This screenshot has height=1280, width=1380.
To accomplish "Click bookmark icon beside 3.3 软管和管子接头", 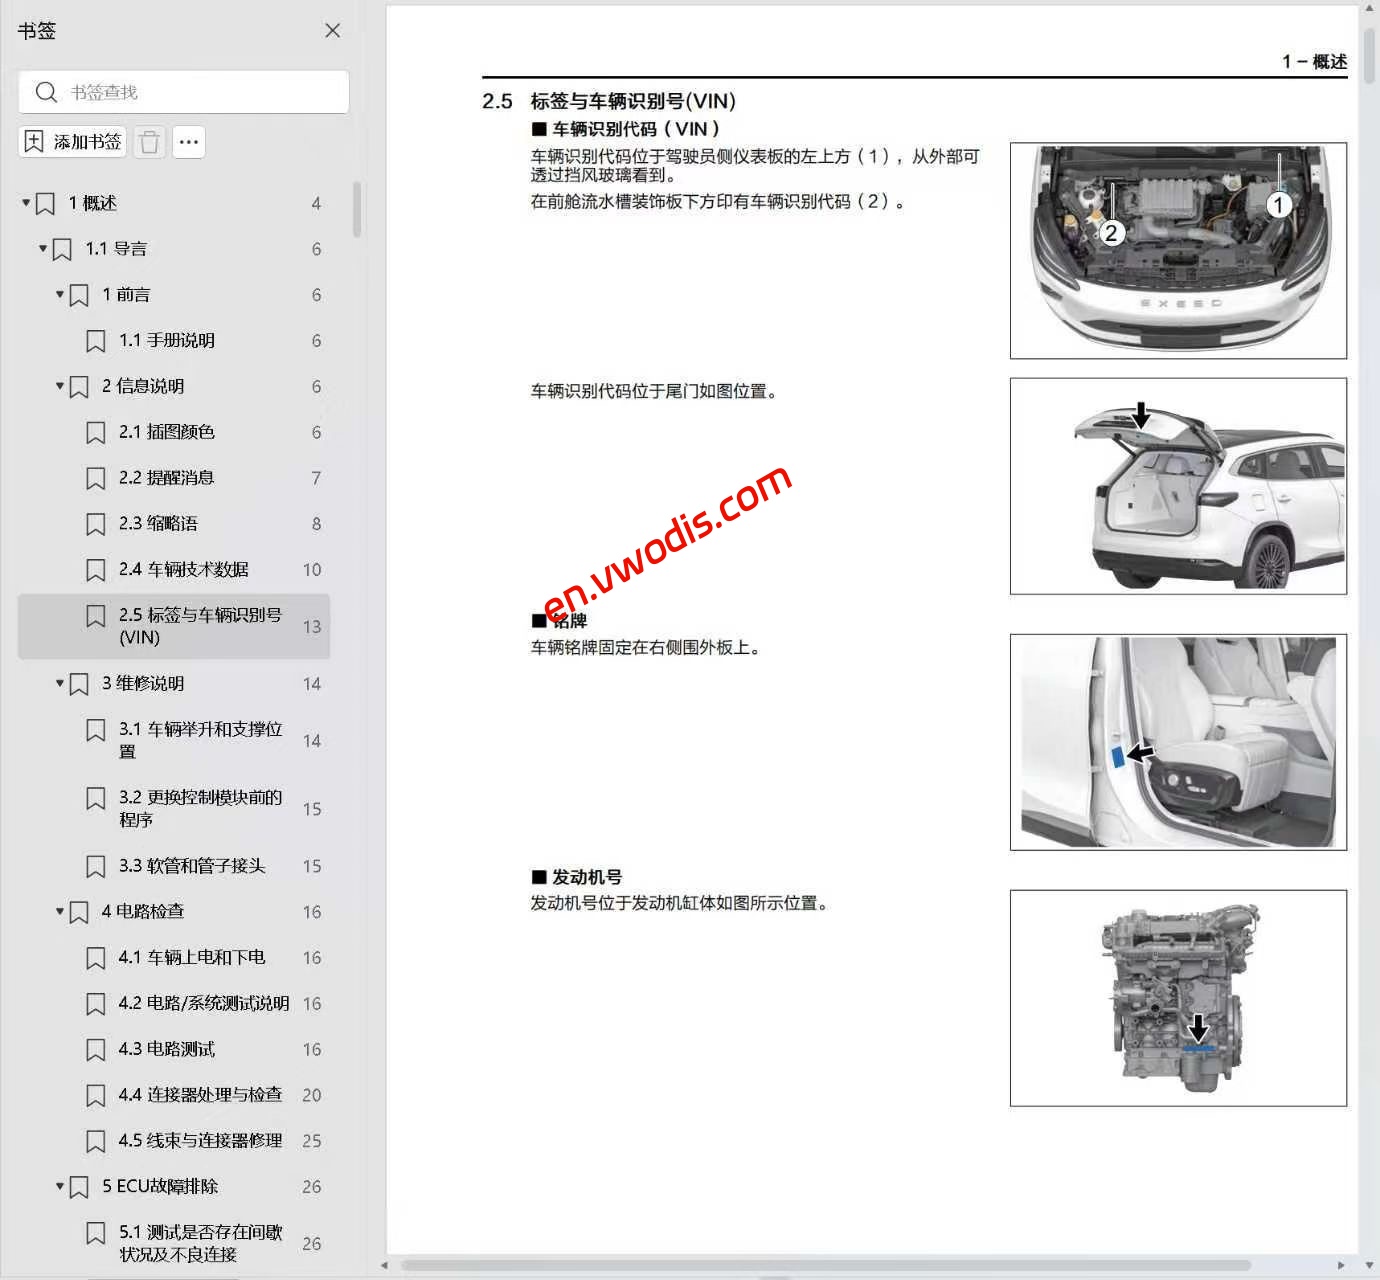I will pos(96,865).
